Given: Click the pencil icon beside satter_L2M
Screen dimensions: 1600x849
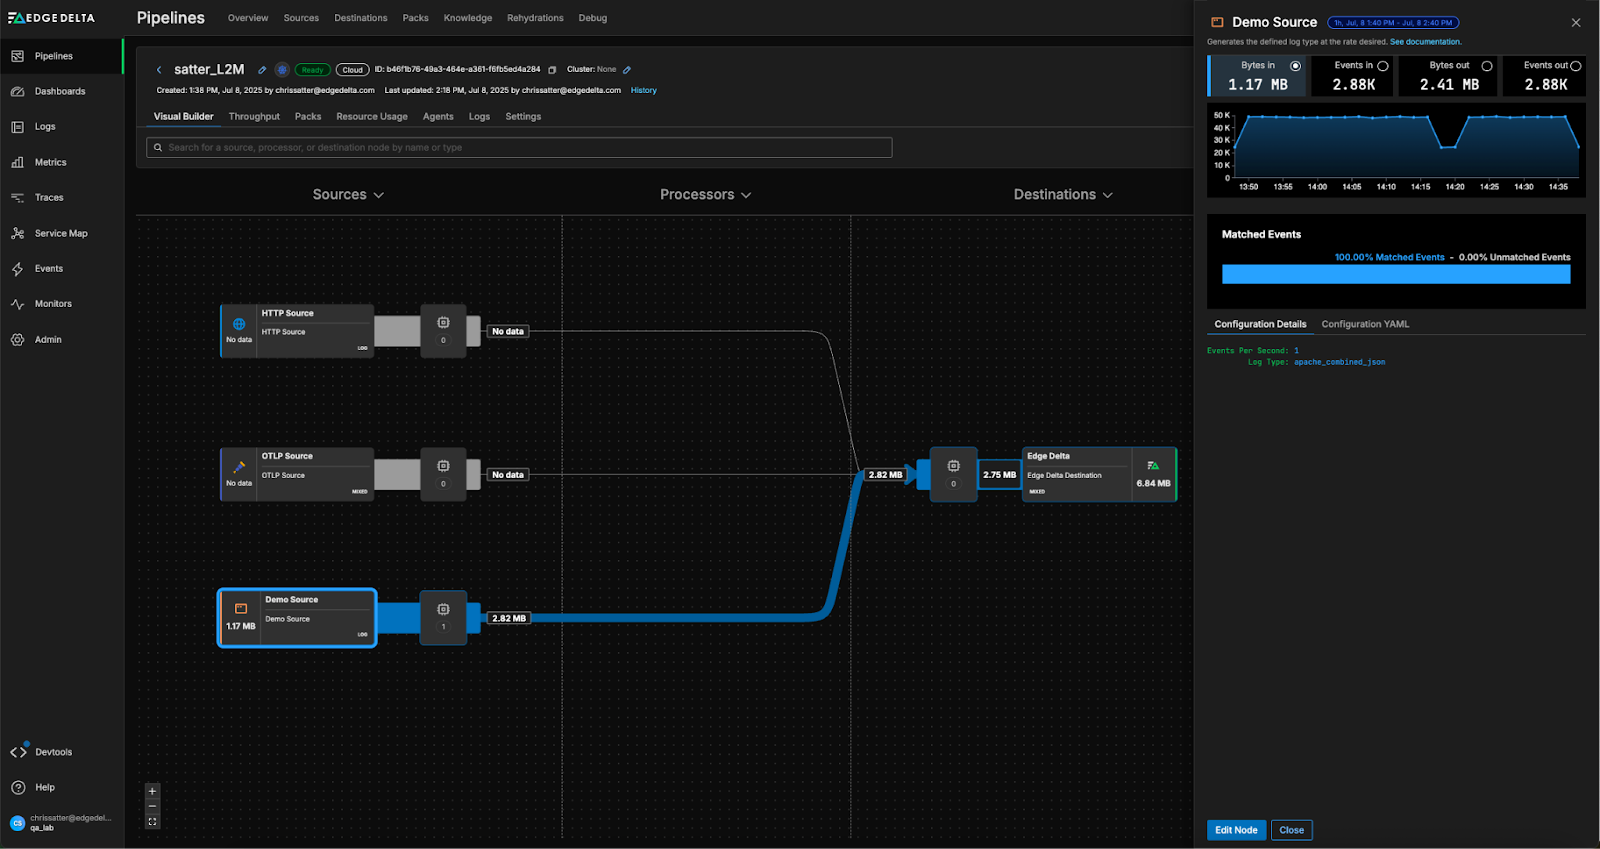Looking at the screenshot, I should coord(262,70).
